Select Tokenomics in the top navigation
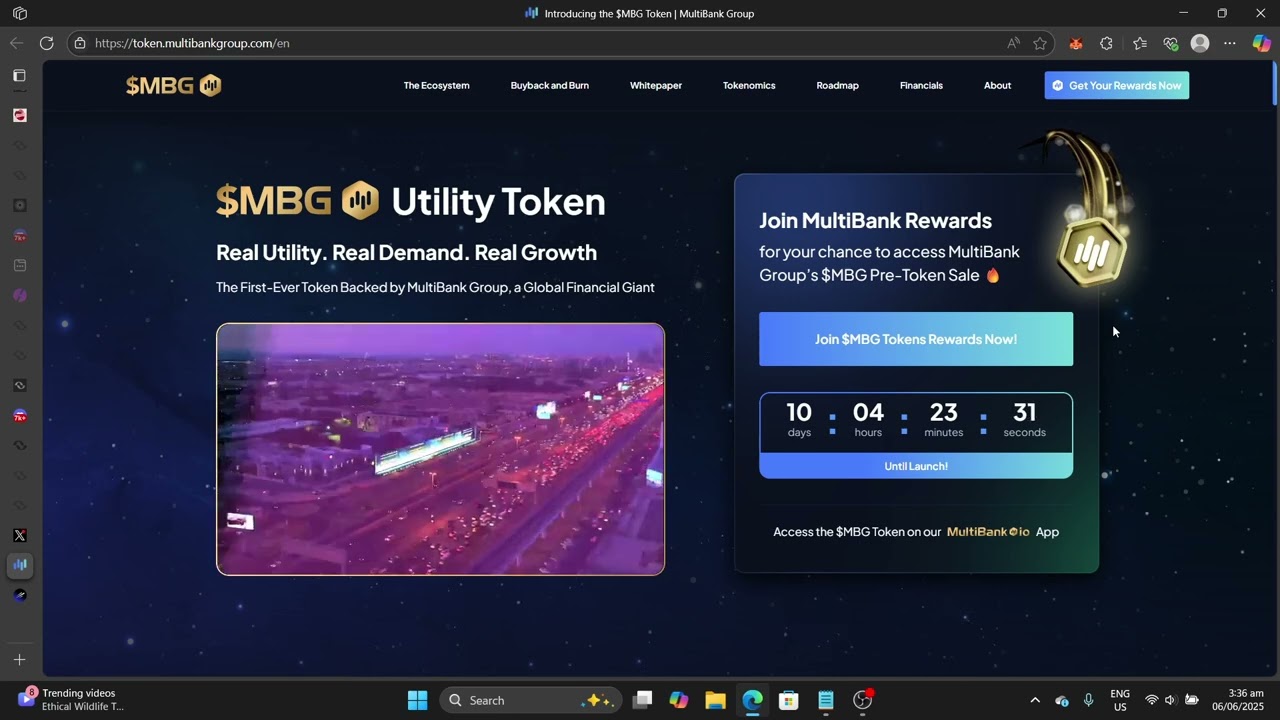Screen dimensions: 1280x720 749,85
